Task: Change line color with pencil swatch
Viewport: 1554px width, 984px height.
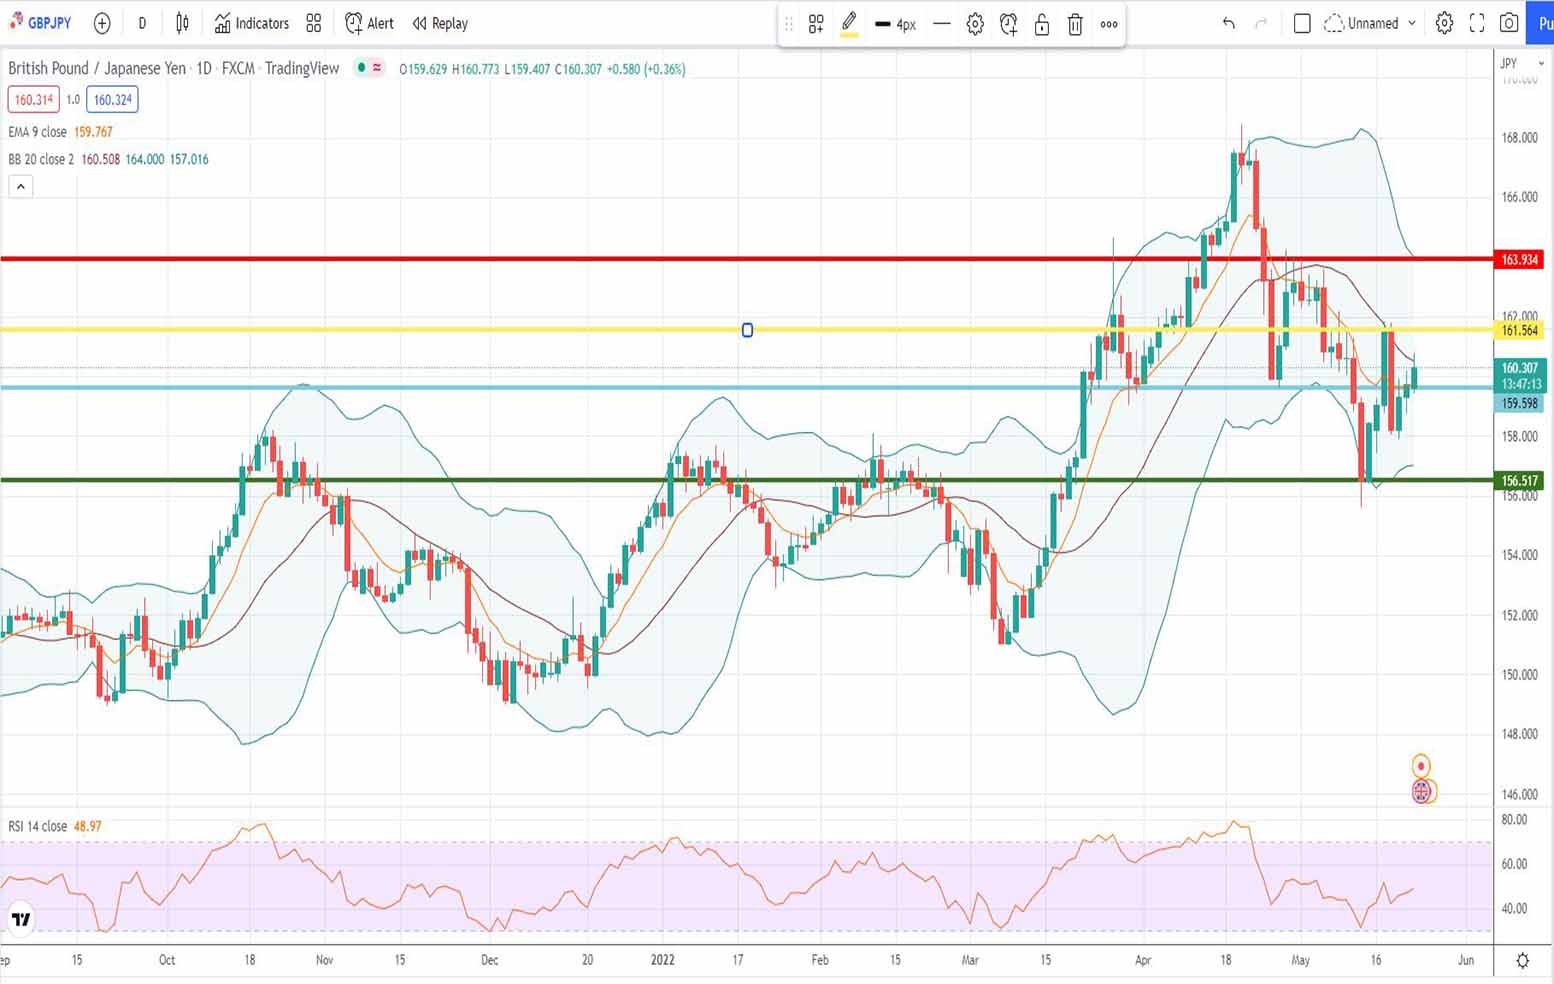Action: tap(849, 24)
